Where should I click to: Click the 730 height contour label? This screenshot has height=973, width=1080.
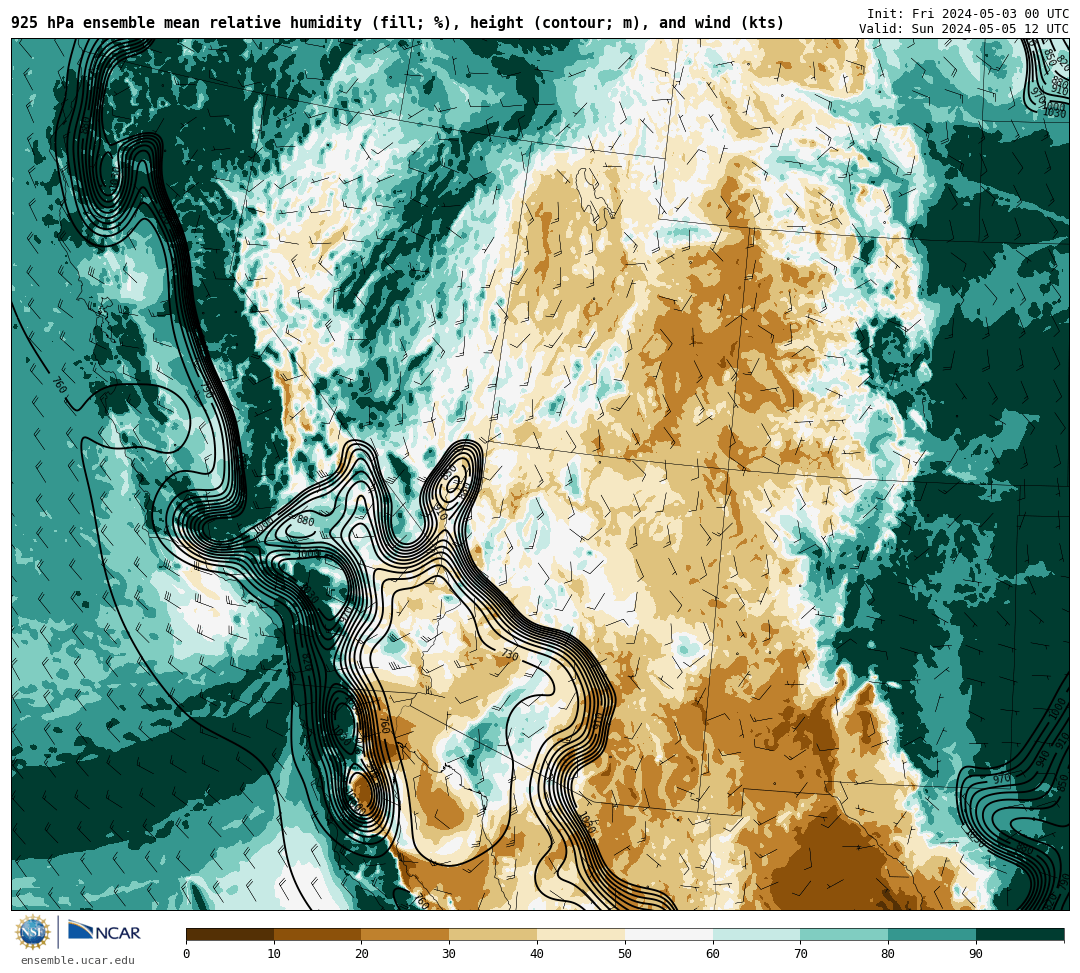(x=509, y=654)
